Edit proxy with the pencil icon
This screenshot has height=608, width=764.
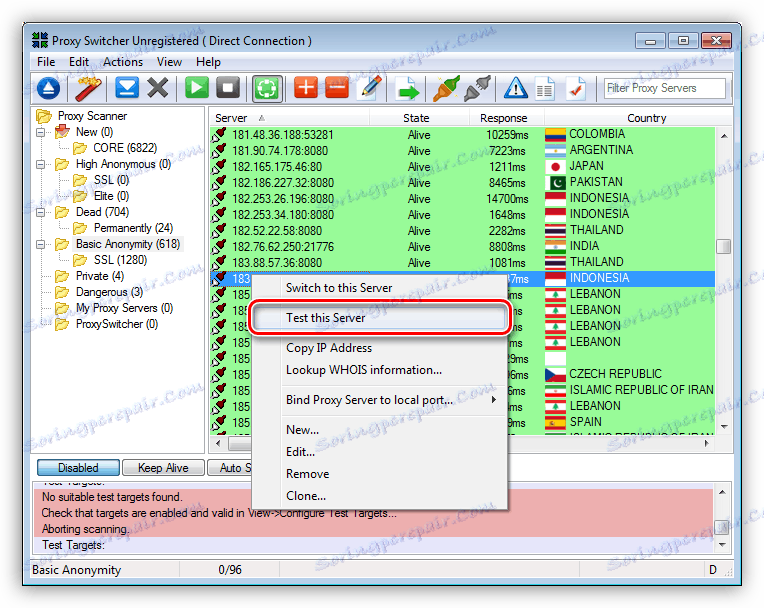[x=369, y=89]
